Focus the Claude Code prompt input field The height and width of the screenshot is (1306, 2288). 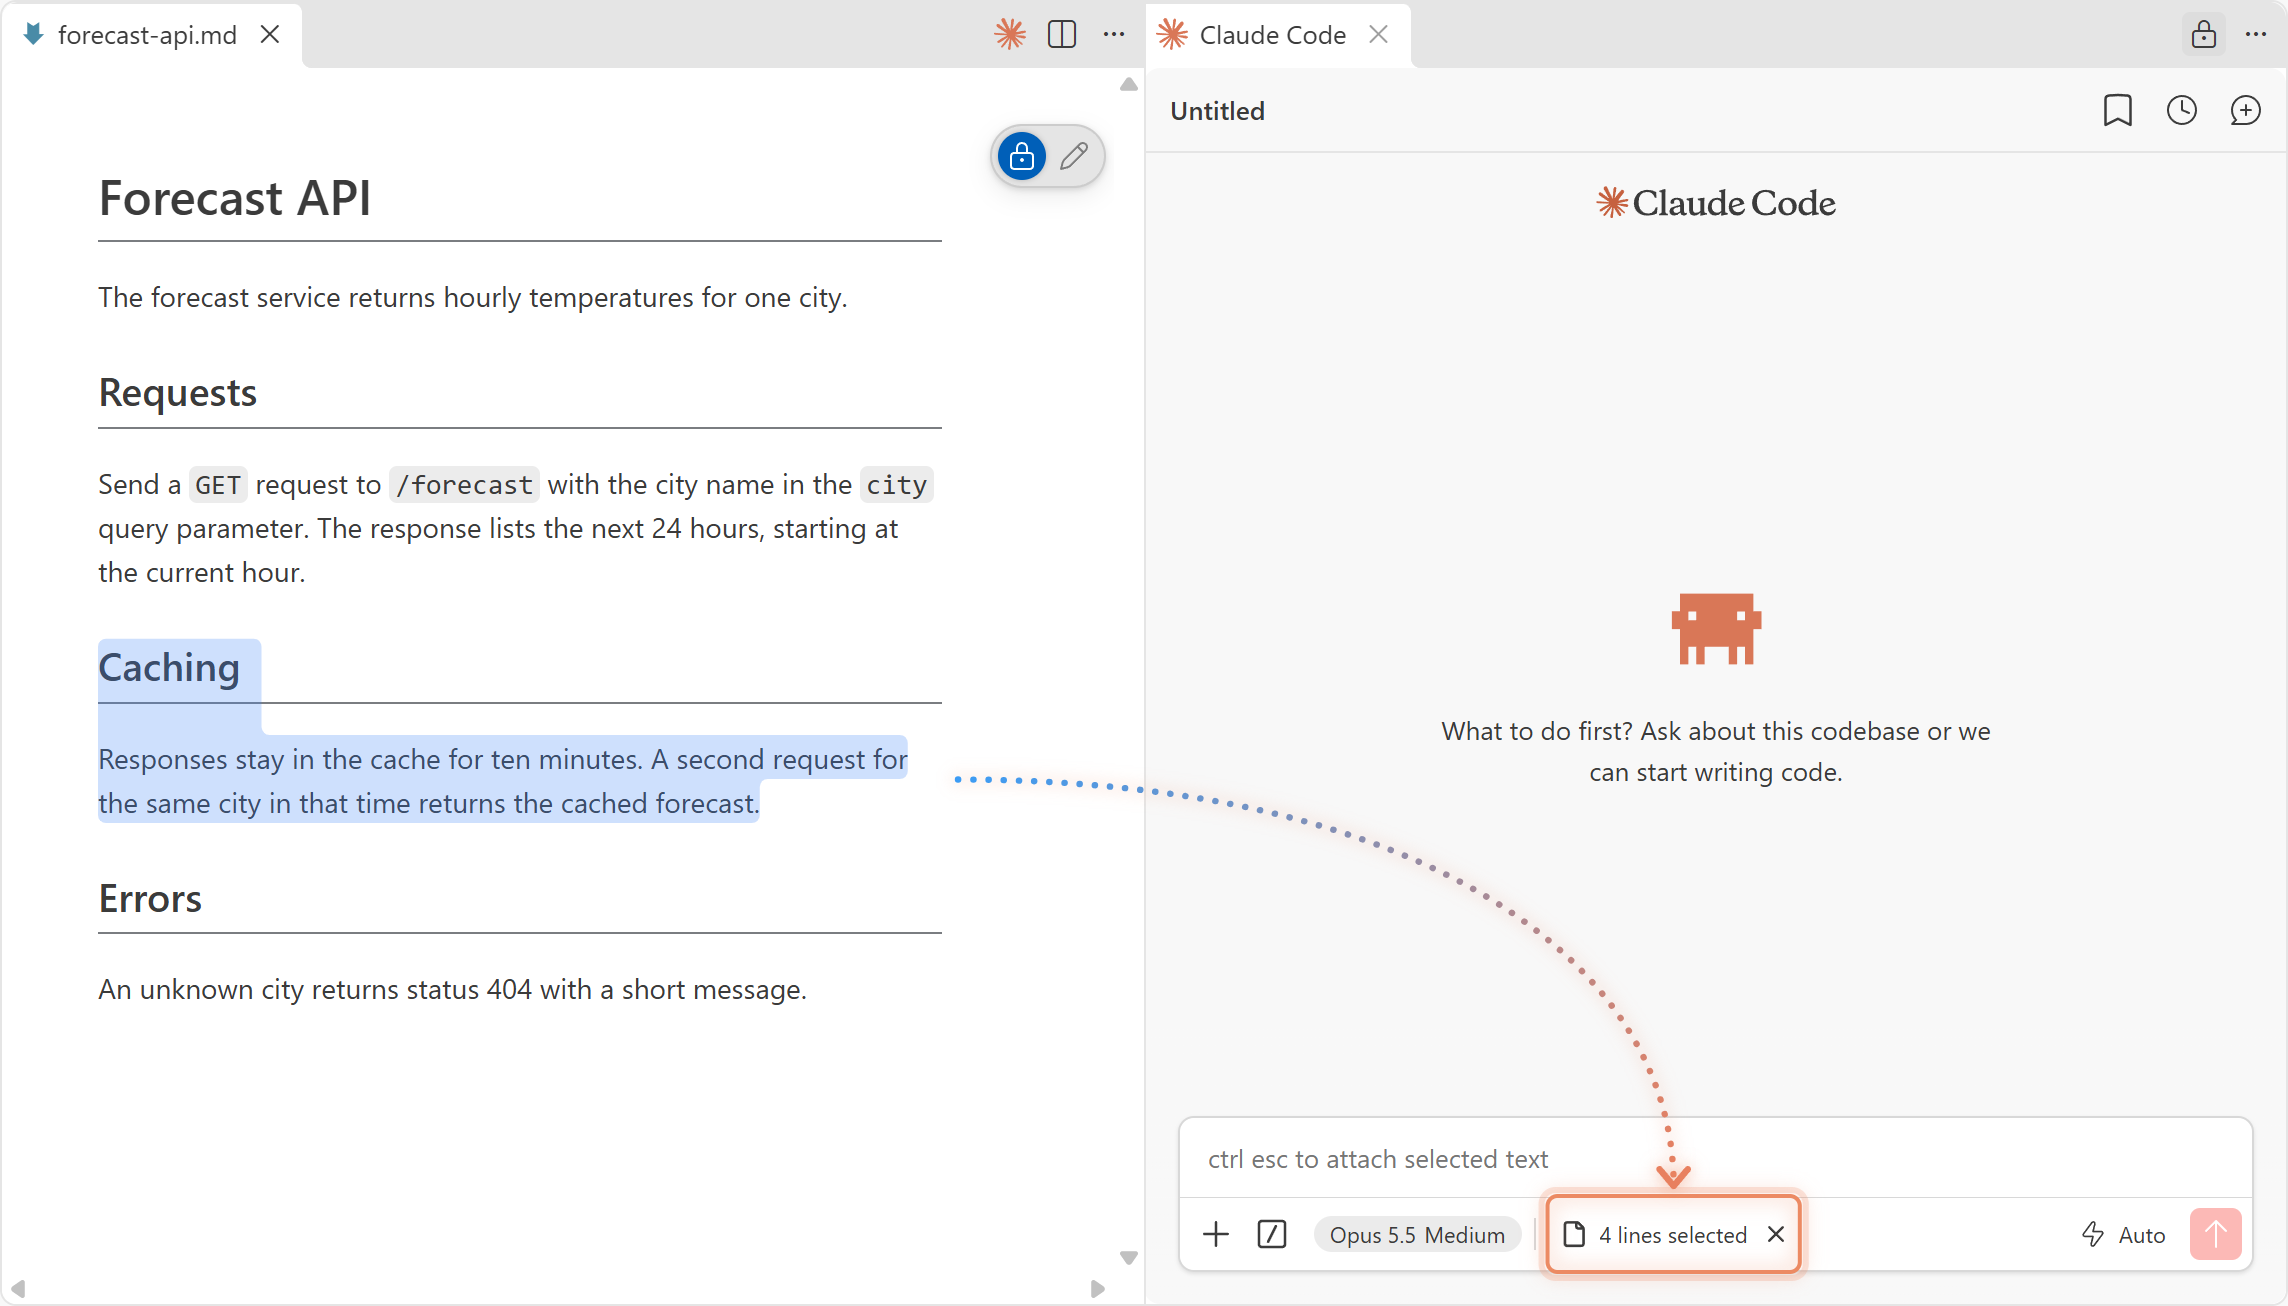(x=1715, y=1159)
